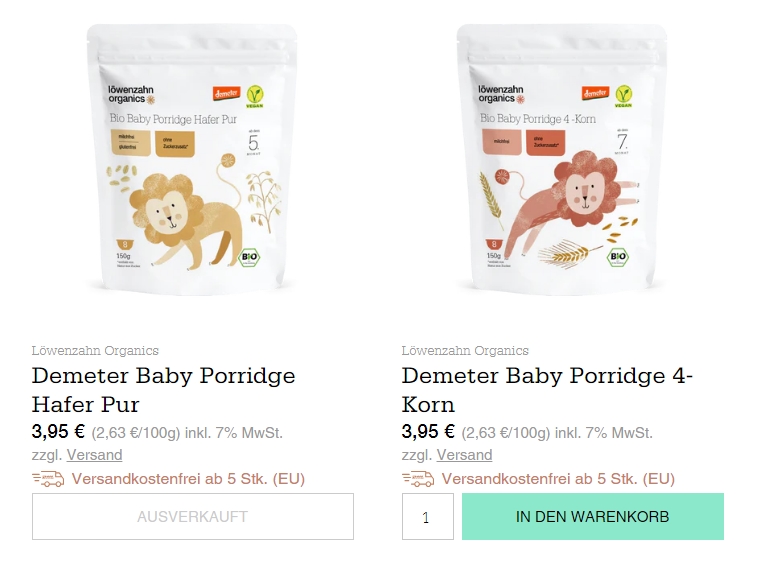This screenshot has height=565, width=759.
Task: Click the Demeter logo on Hafer Pur package
Action: 226,93
